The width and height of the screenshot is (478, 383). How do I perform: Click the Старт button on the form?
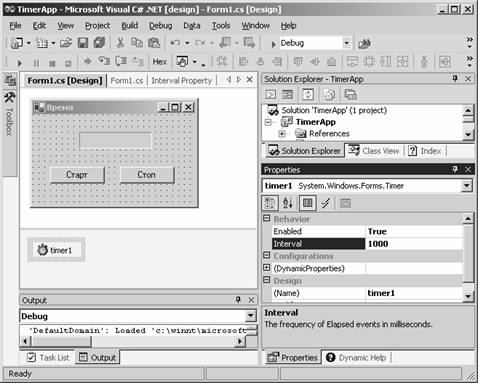click(x=77, y=175)
